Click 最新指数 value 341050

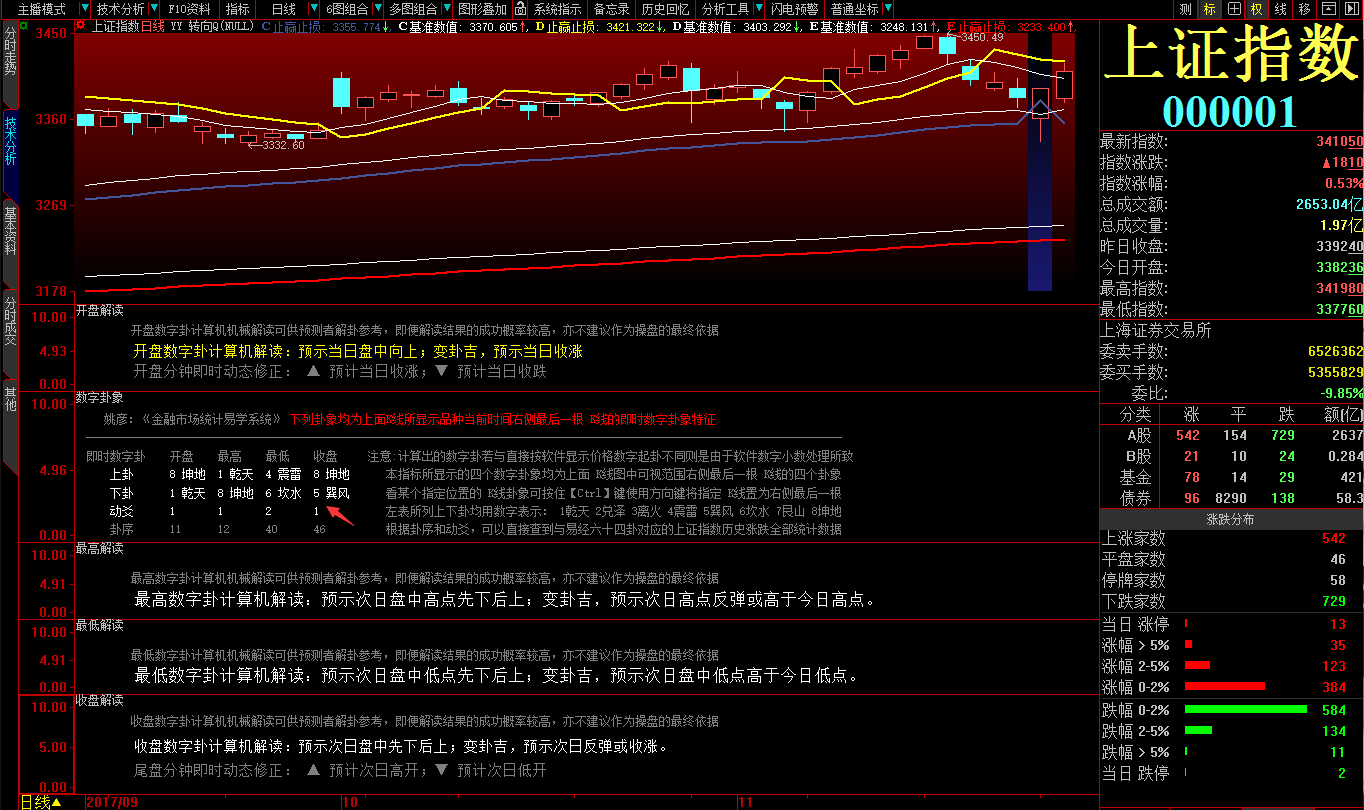pos(1340,142)
